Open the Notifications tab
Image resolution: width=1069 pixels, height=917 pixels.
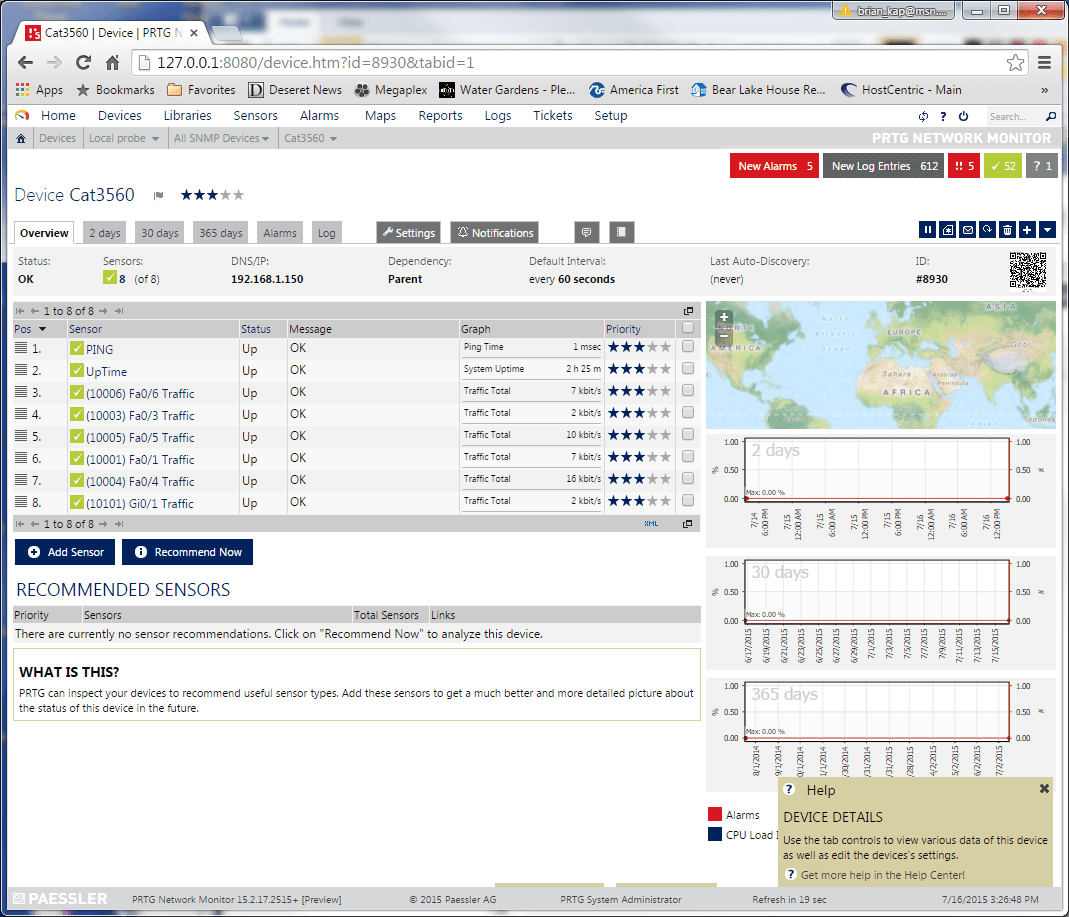tap(495, 232)
